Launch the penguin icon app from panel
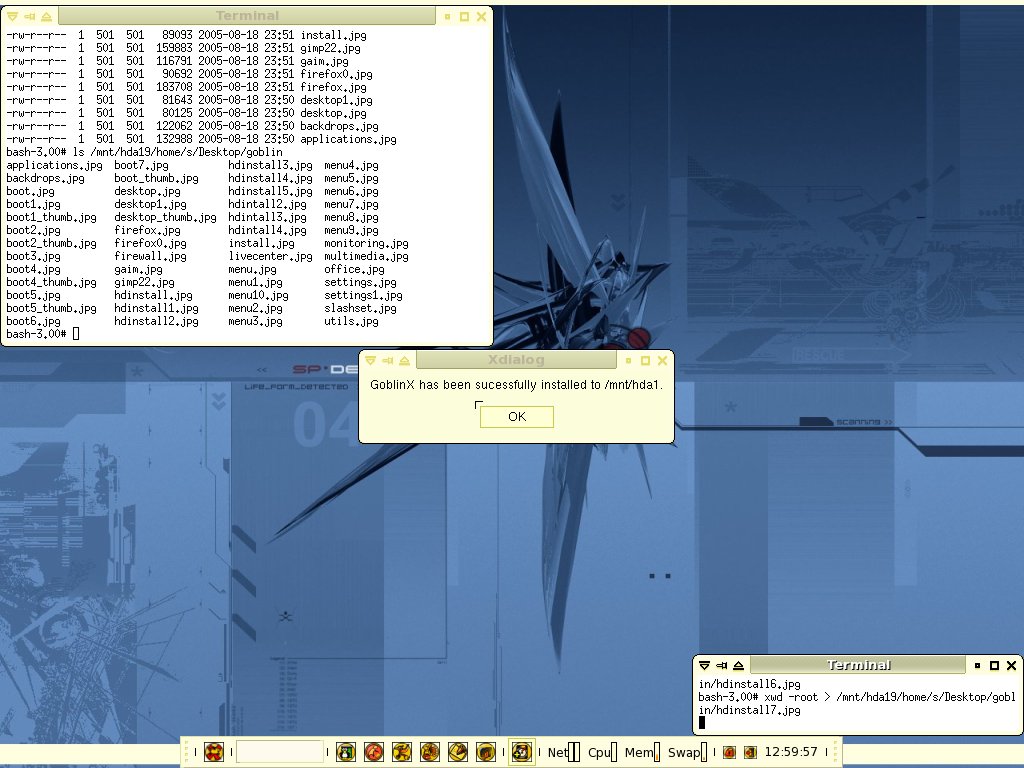This screenshot has height=768, width=1024. click(x=345, y=752)
